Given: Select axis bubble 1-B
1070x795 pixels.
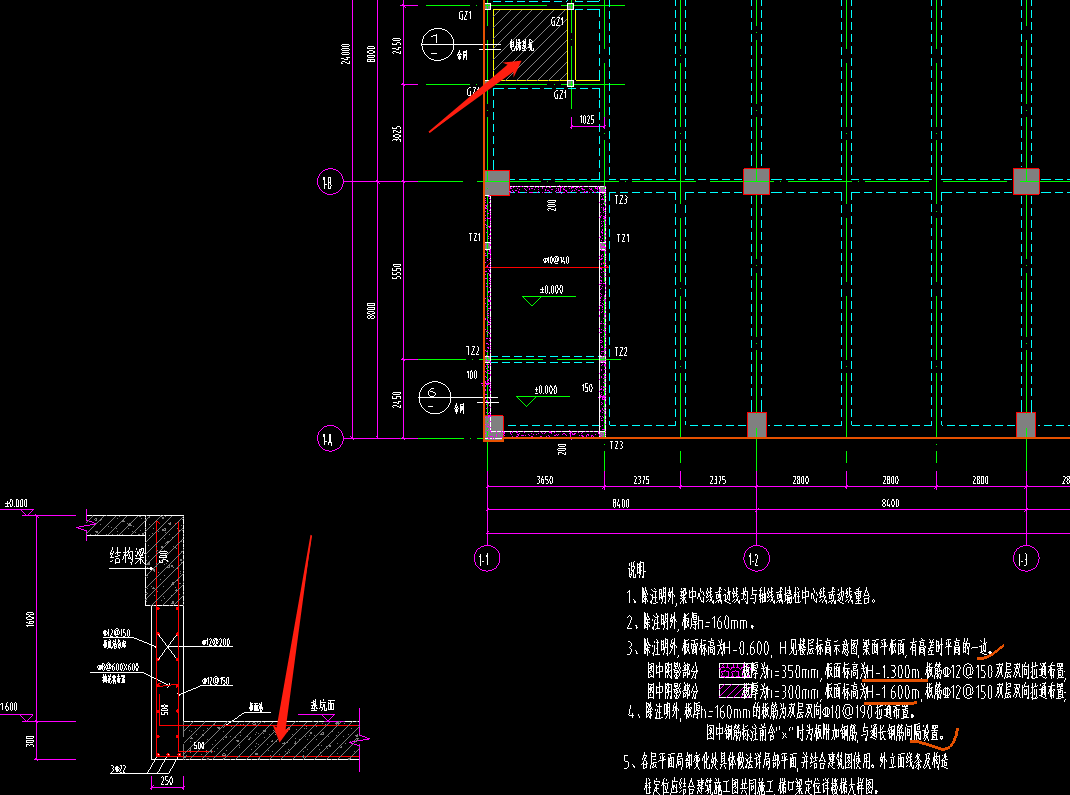Looking at the screenshot, I should (330, 182).
